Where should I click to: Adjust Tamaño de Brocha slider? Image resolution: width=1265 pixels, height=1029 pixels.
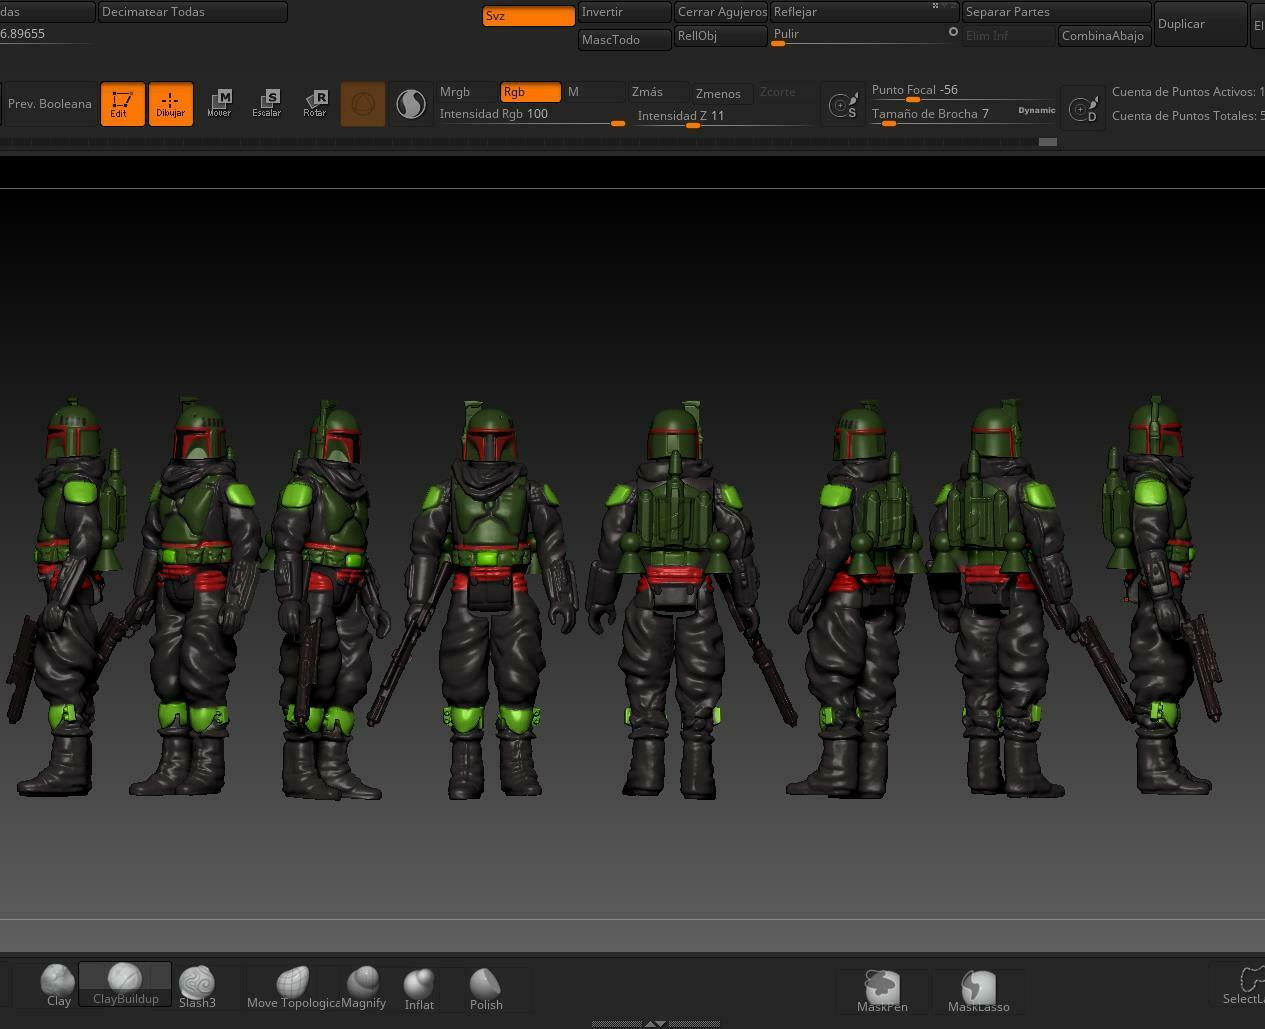(943, 115)
